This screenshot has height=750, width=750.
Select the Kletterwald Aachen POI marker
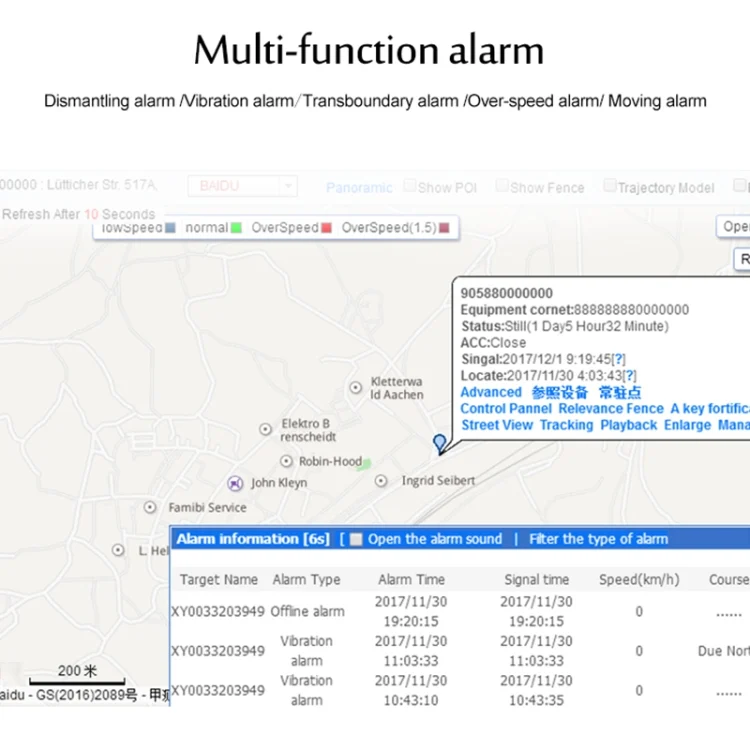[x=355, y=387]
